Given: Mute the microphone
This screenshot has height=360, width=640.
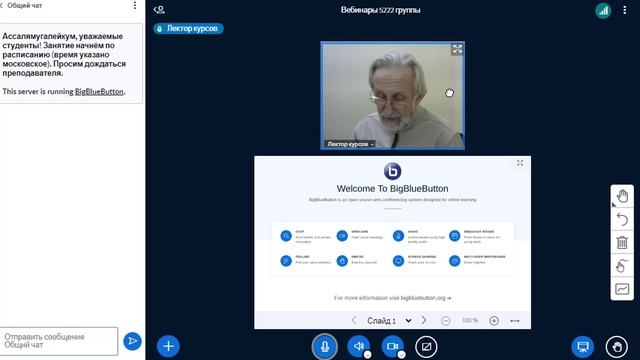Looking at the screenshot, I should (x=325, y=347).
